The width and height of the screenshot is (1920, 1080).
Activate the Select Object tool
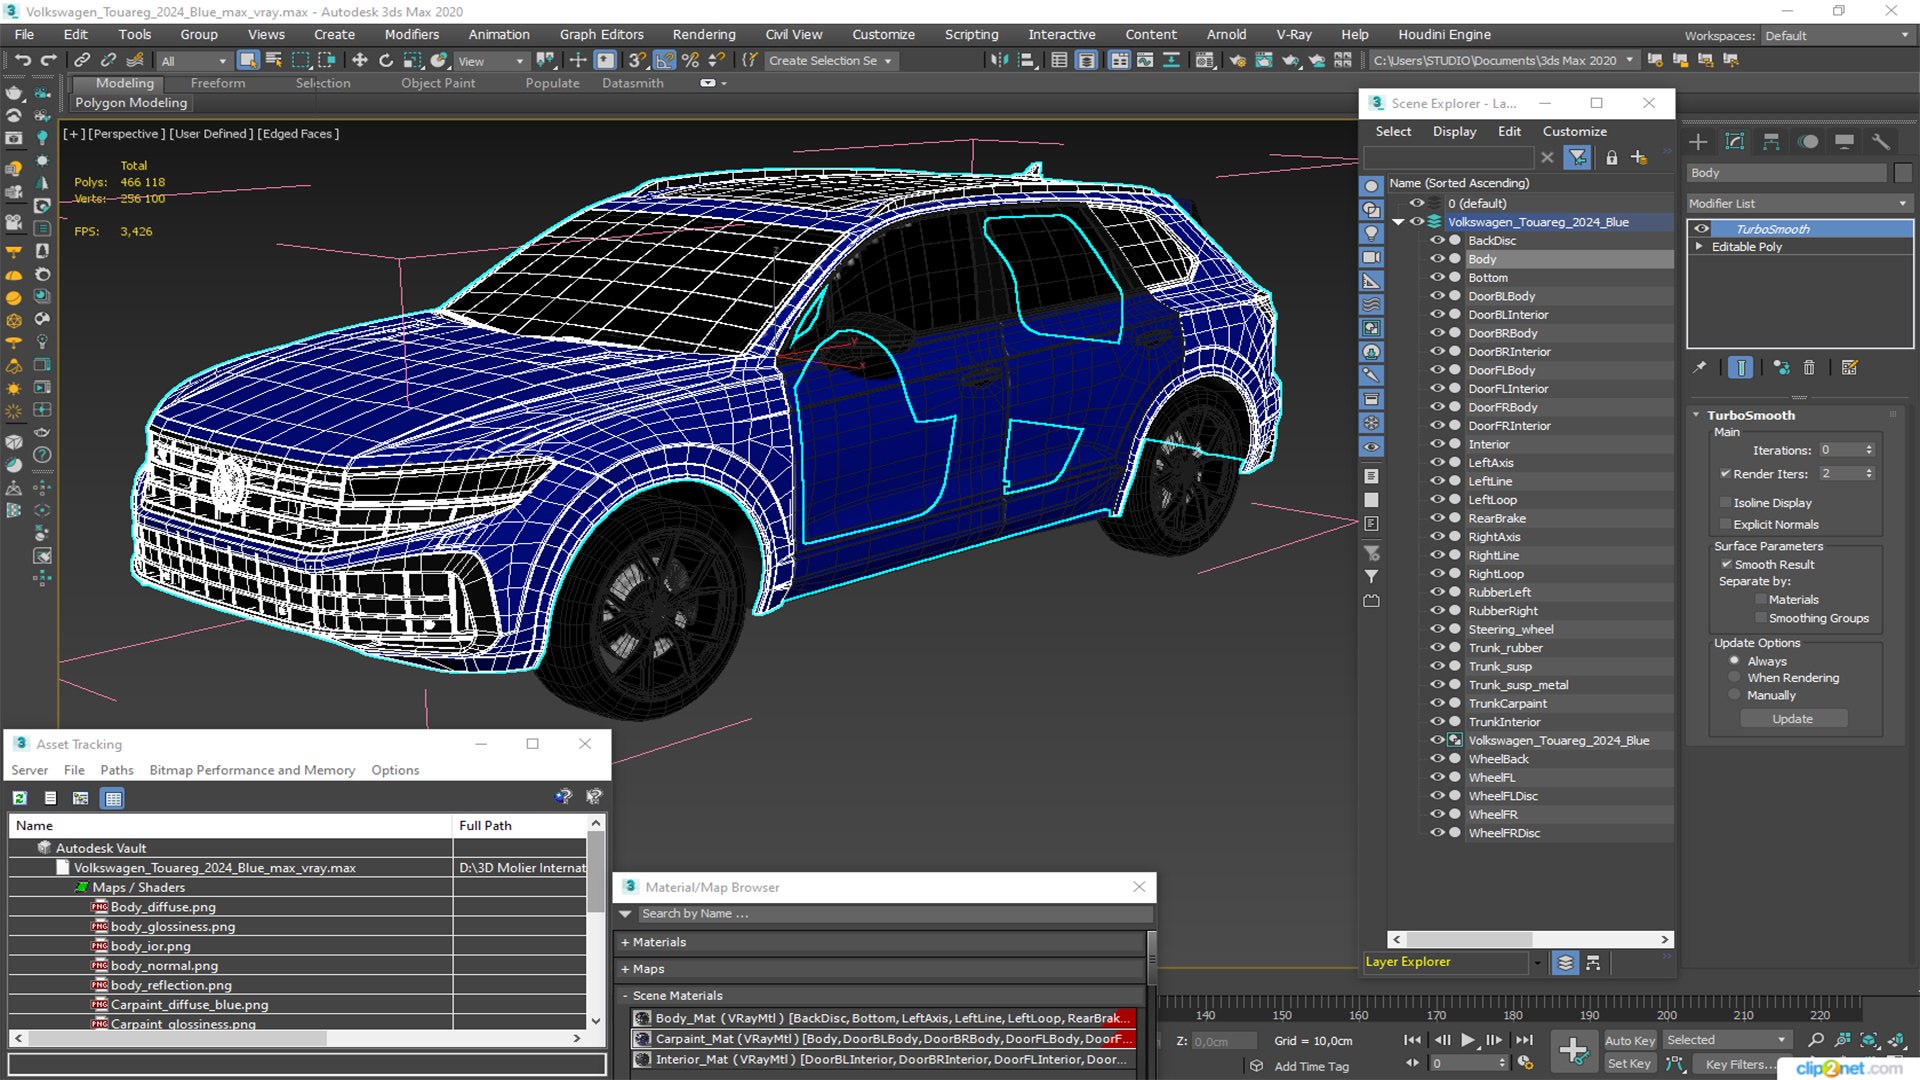[x=248, y=61]
